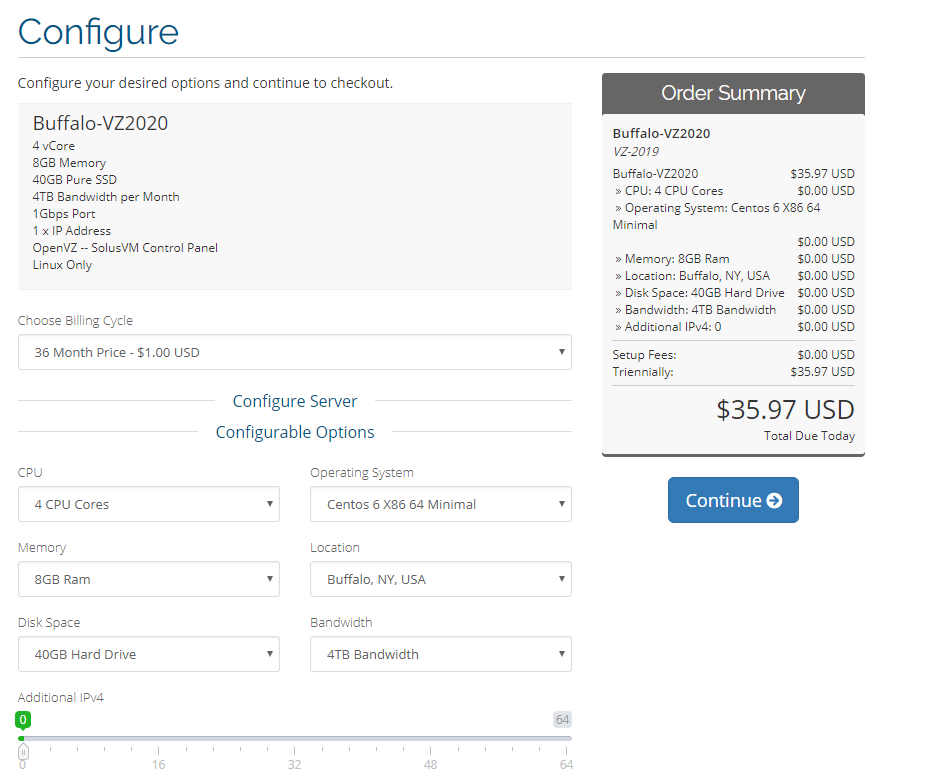
Task: Click the grey 64 maximum value badge
Action: [x=562, y=720]
